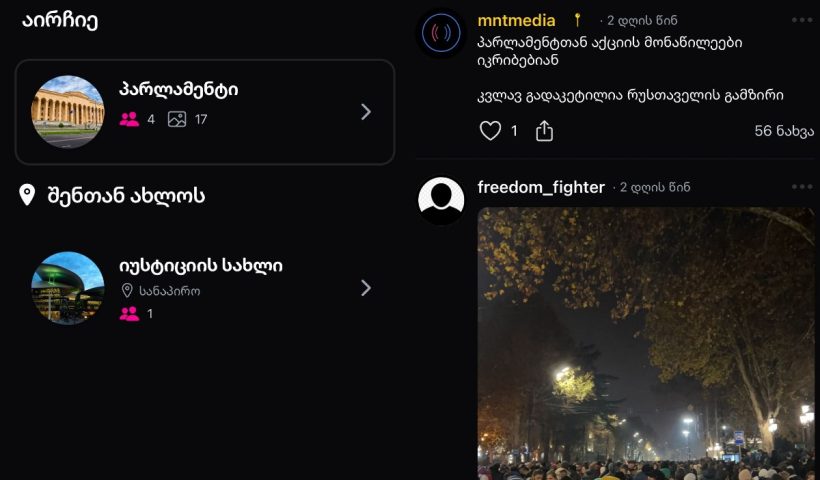Click the 56 ნახვა view count
The image size is (820, 480).
pyautogui.click(x=783, y=131)
